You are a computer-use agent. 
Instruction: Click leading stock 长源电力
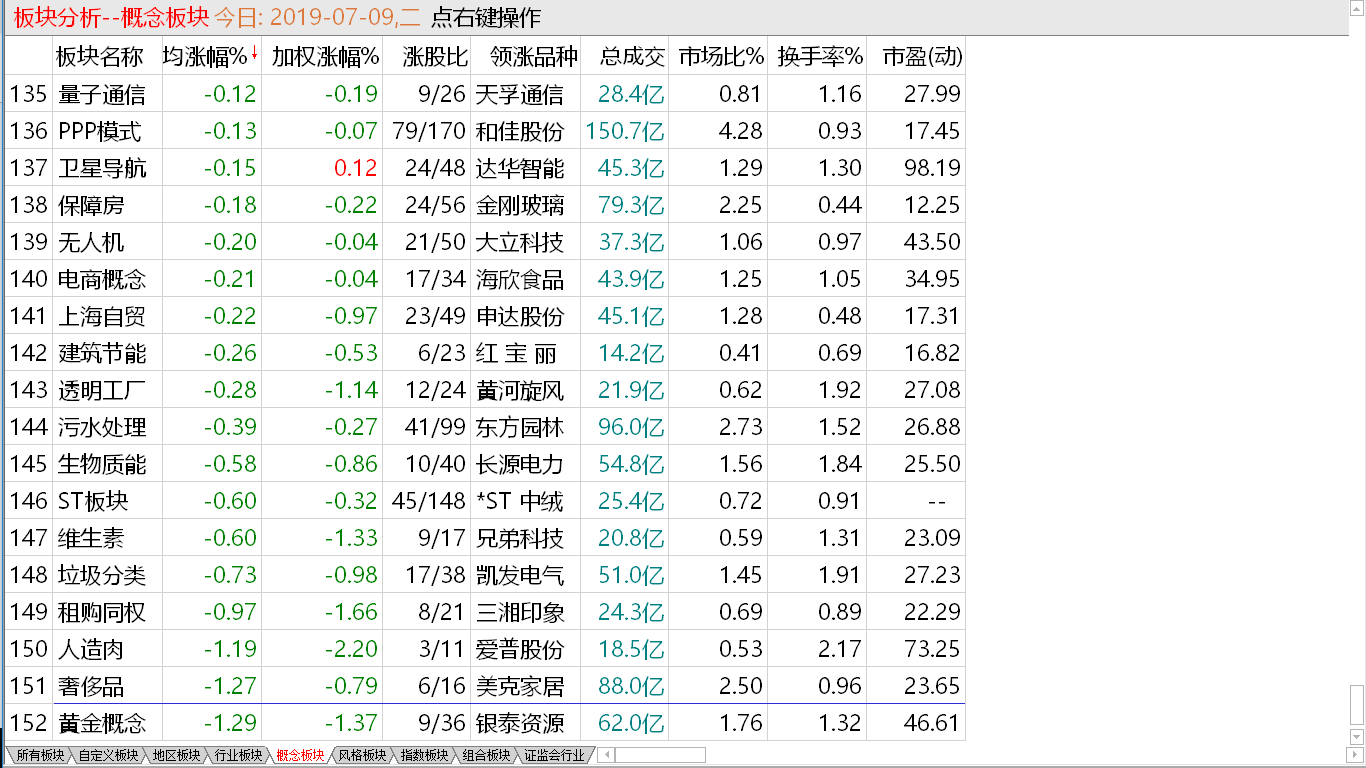(x=520, y=465)
